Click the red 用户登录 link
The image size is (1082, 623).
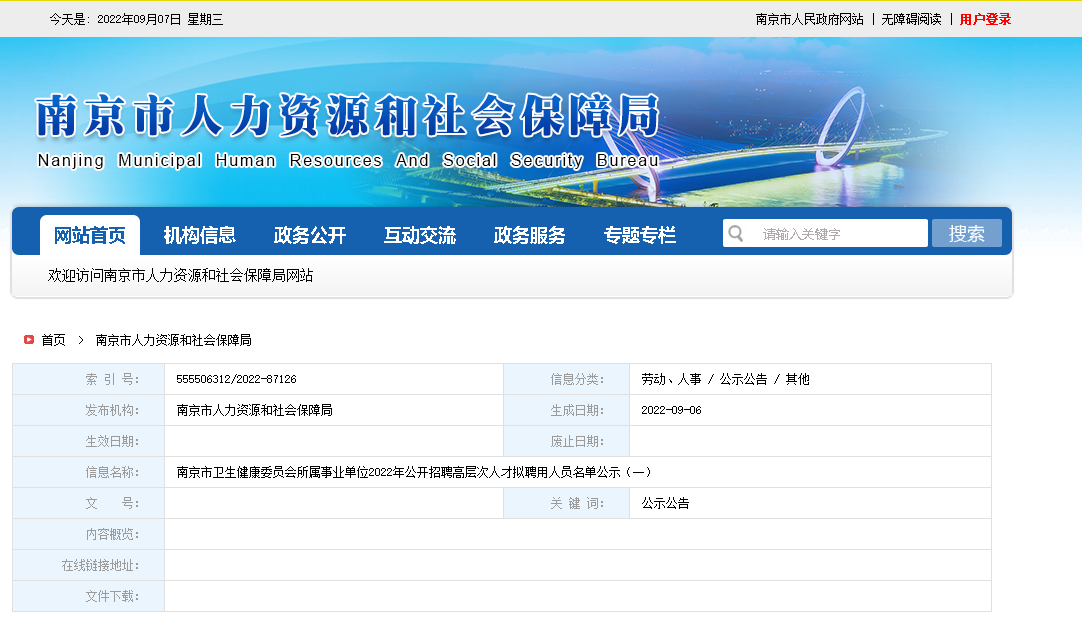click(985, 19)
